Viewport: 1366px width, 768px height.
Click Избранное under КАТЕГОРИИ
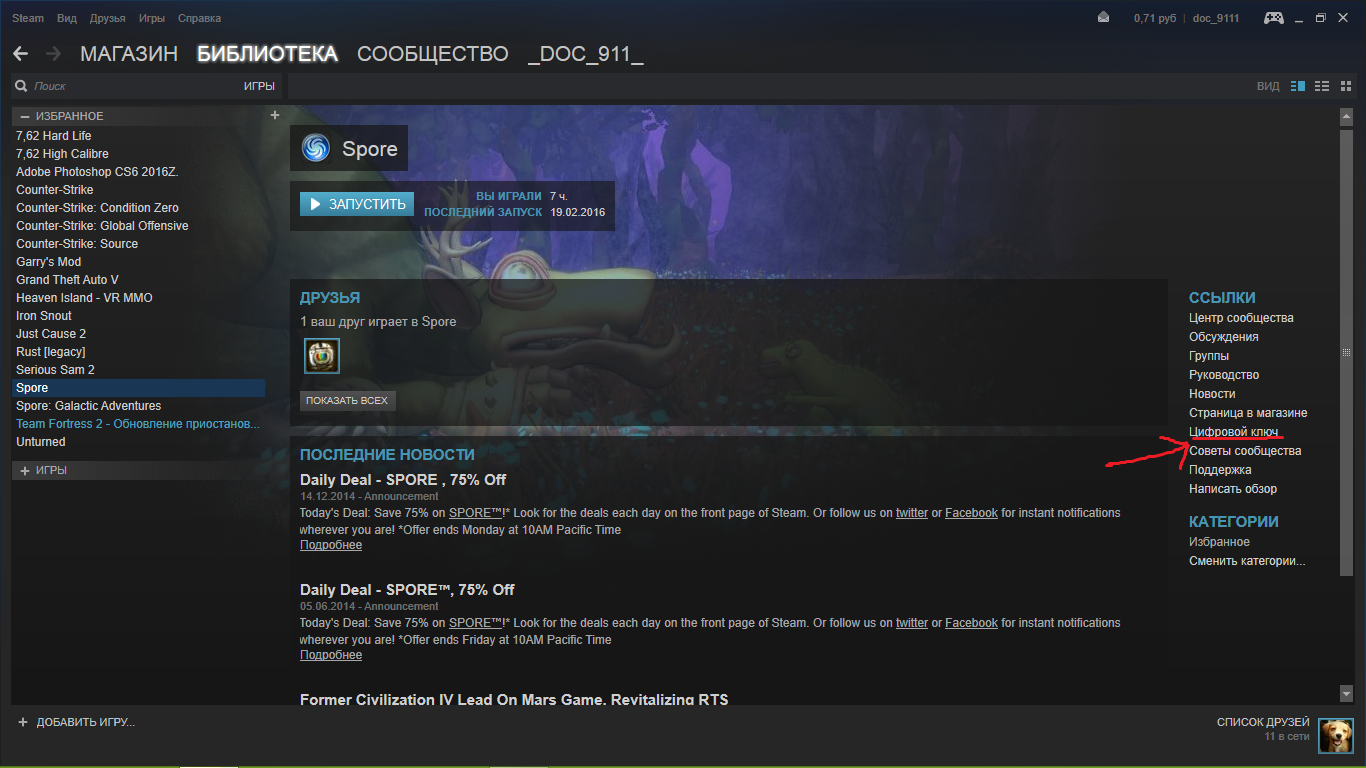coord(1219,542)
